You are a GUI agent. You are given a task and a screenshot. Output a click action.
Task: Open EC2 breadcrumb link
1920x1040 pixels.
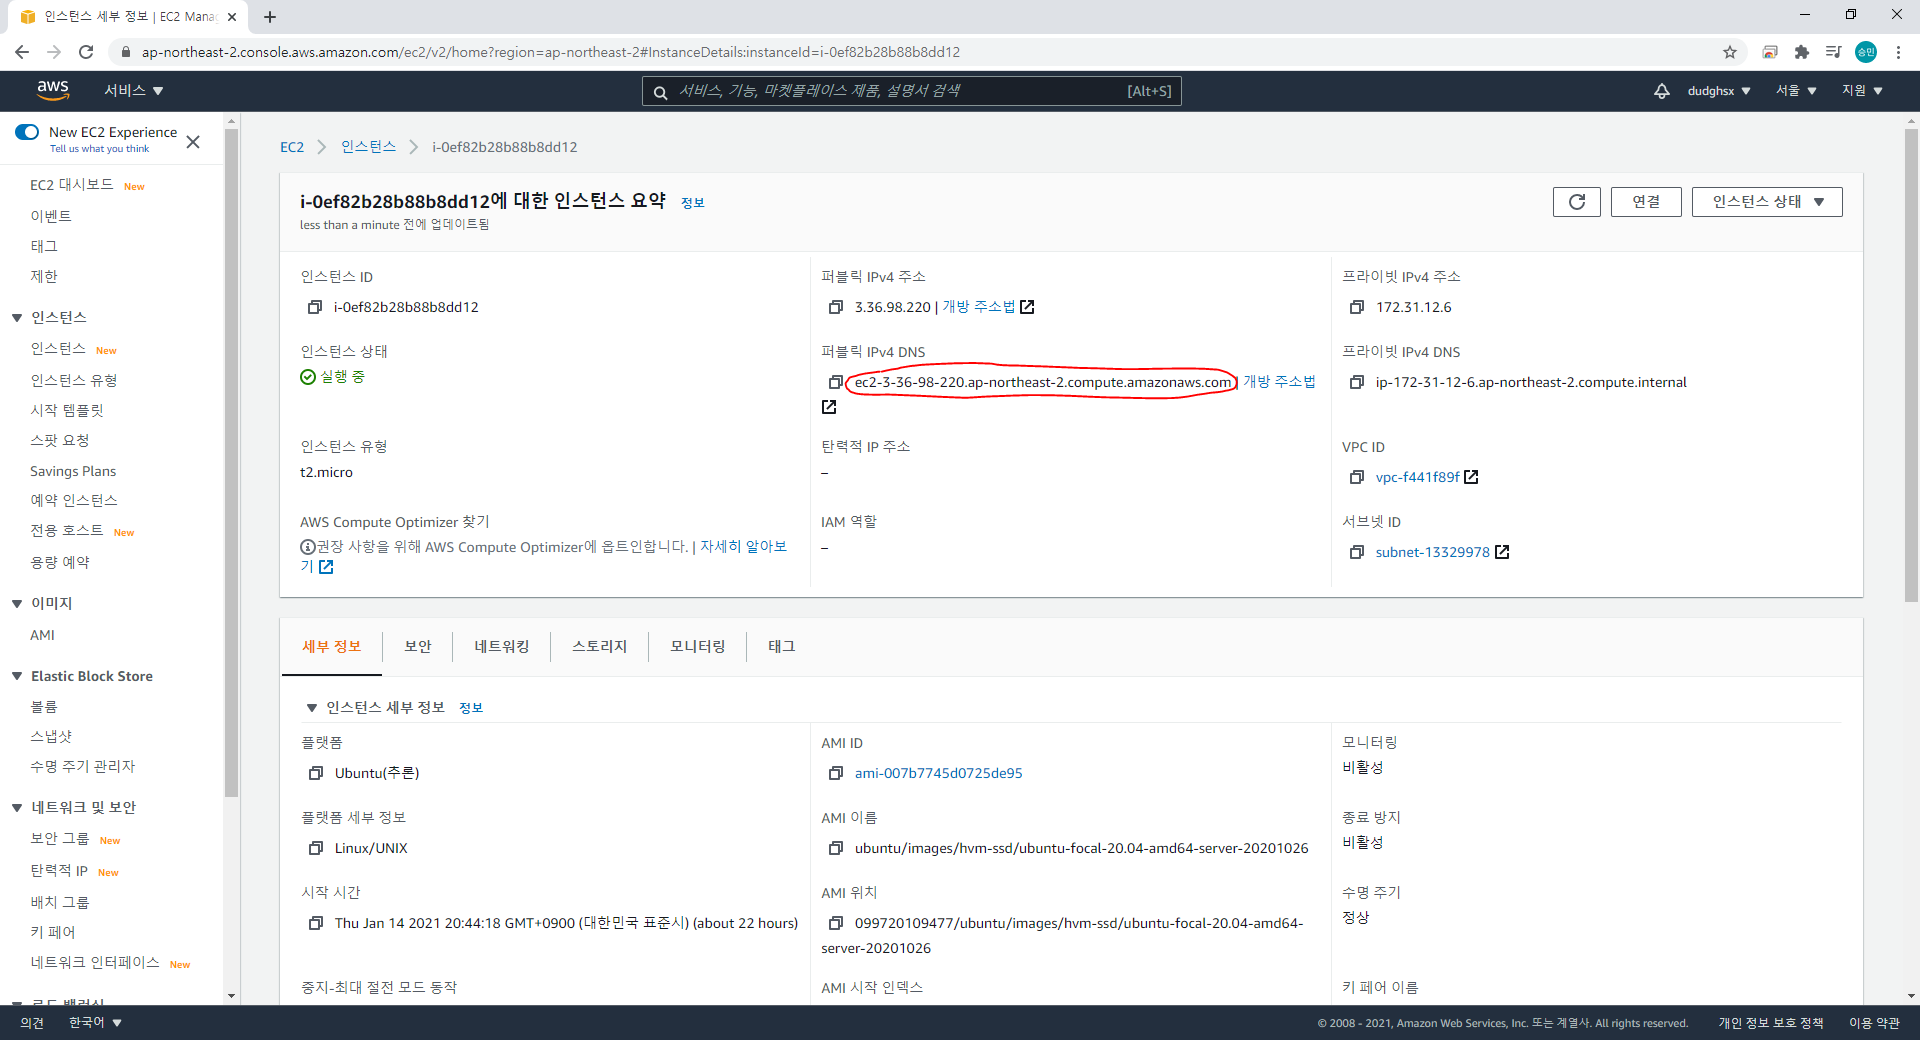[292, 147]
